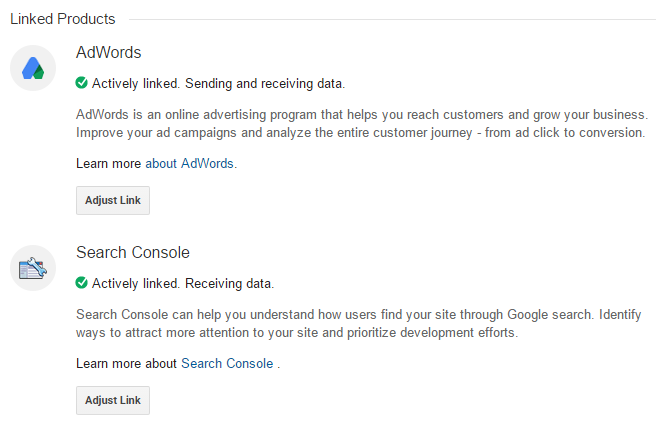
Task: Select the AdWords product heading
Action: (109, 52)
